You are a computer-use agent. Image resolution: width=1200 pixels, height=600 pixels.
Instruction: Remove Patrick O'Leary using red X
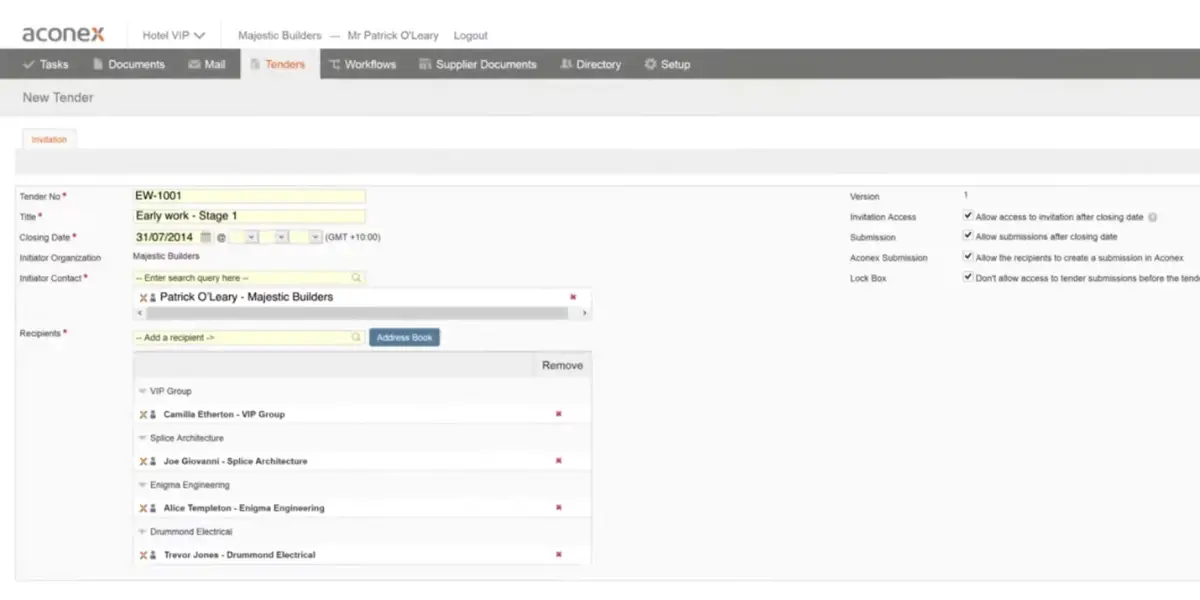[x=573, y=297]
